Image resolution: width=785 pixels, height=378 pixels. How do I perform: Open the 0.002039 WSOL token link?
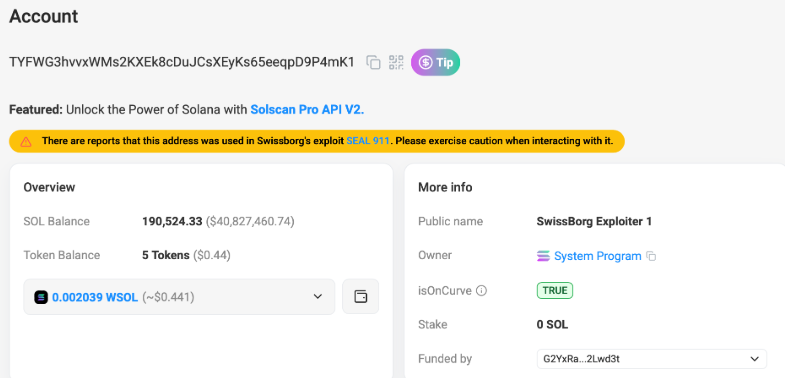(95, 297)
